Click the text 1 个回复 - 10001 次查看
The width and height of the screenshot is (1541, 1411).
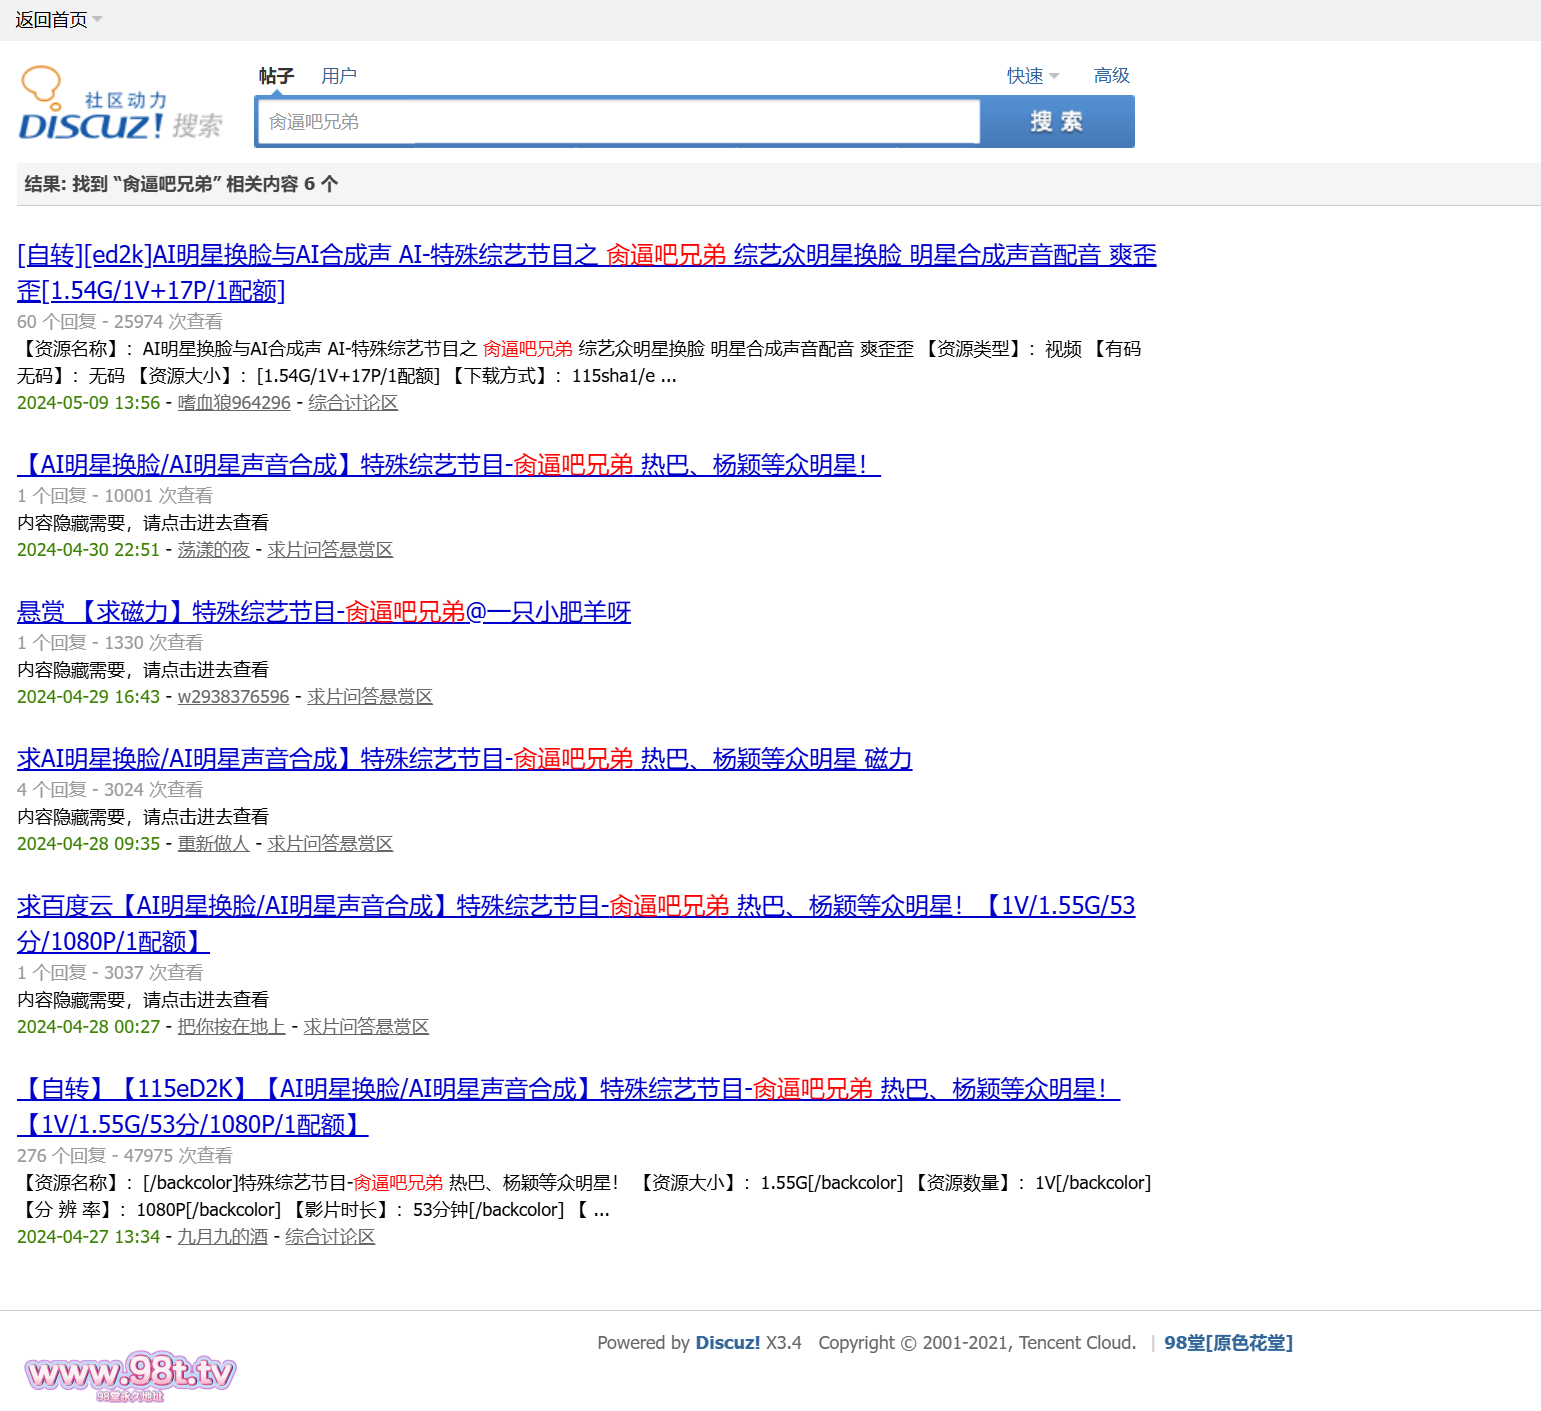(115, 496)
